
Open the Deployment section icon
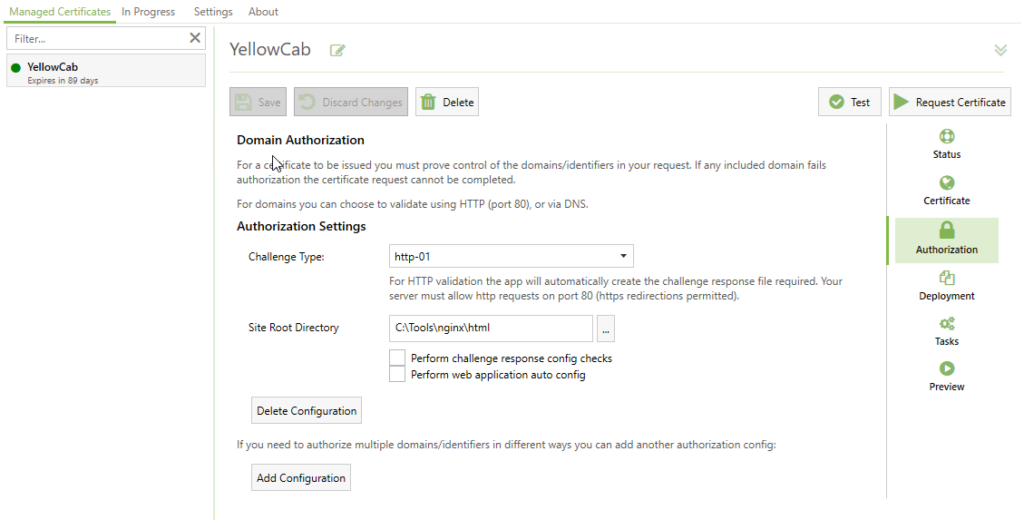946,278
